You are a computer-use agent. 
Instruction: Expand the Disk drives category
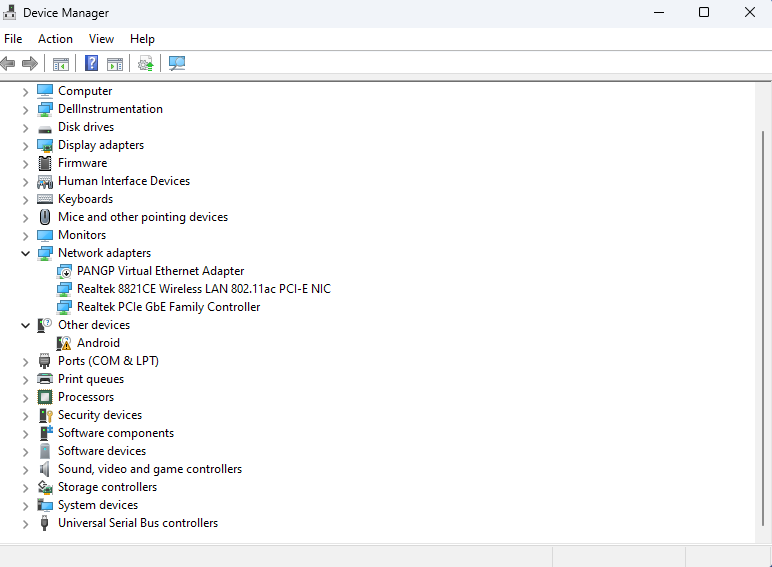pyautogui.click(x=26, y=128)
